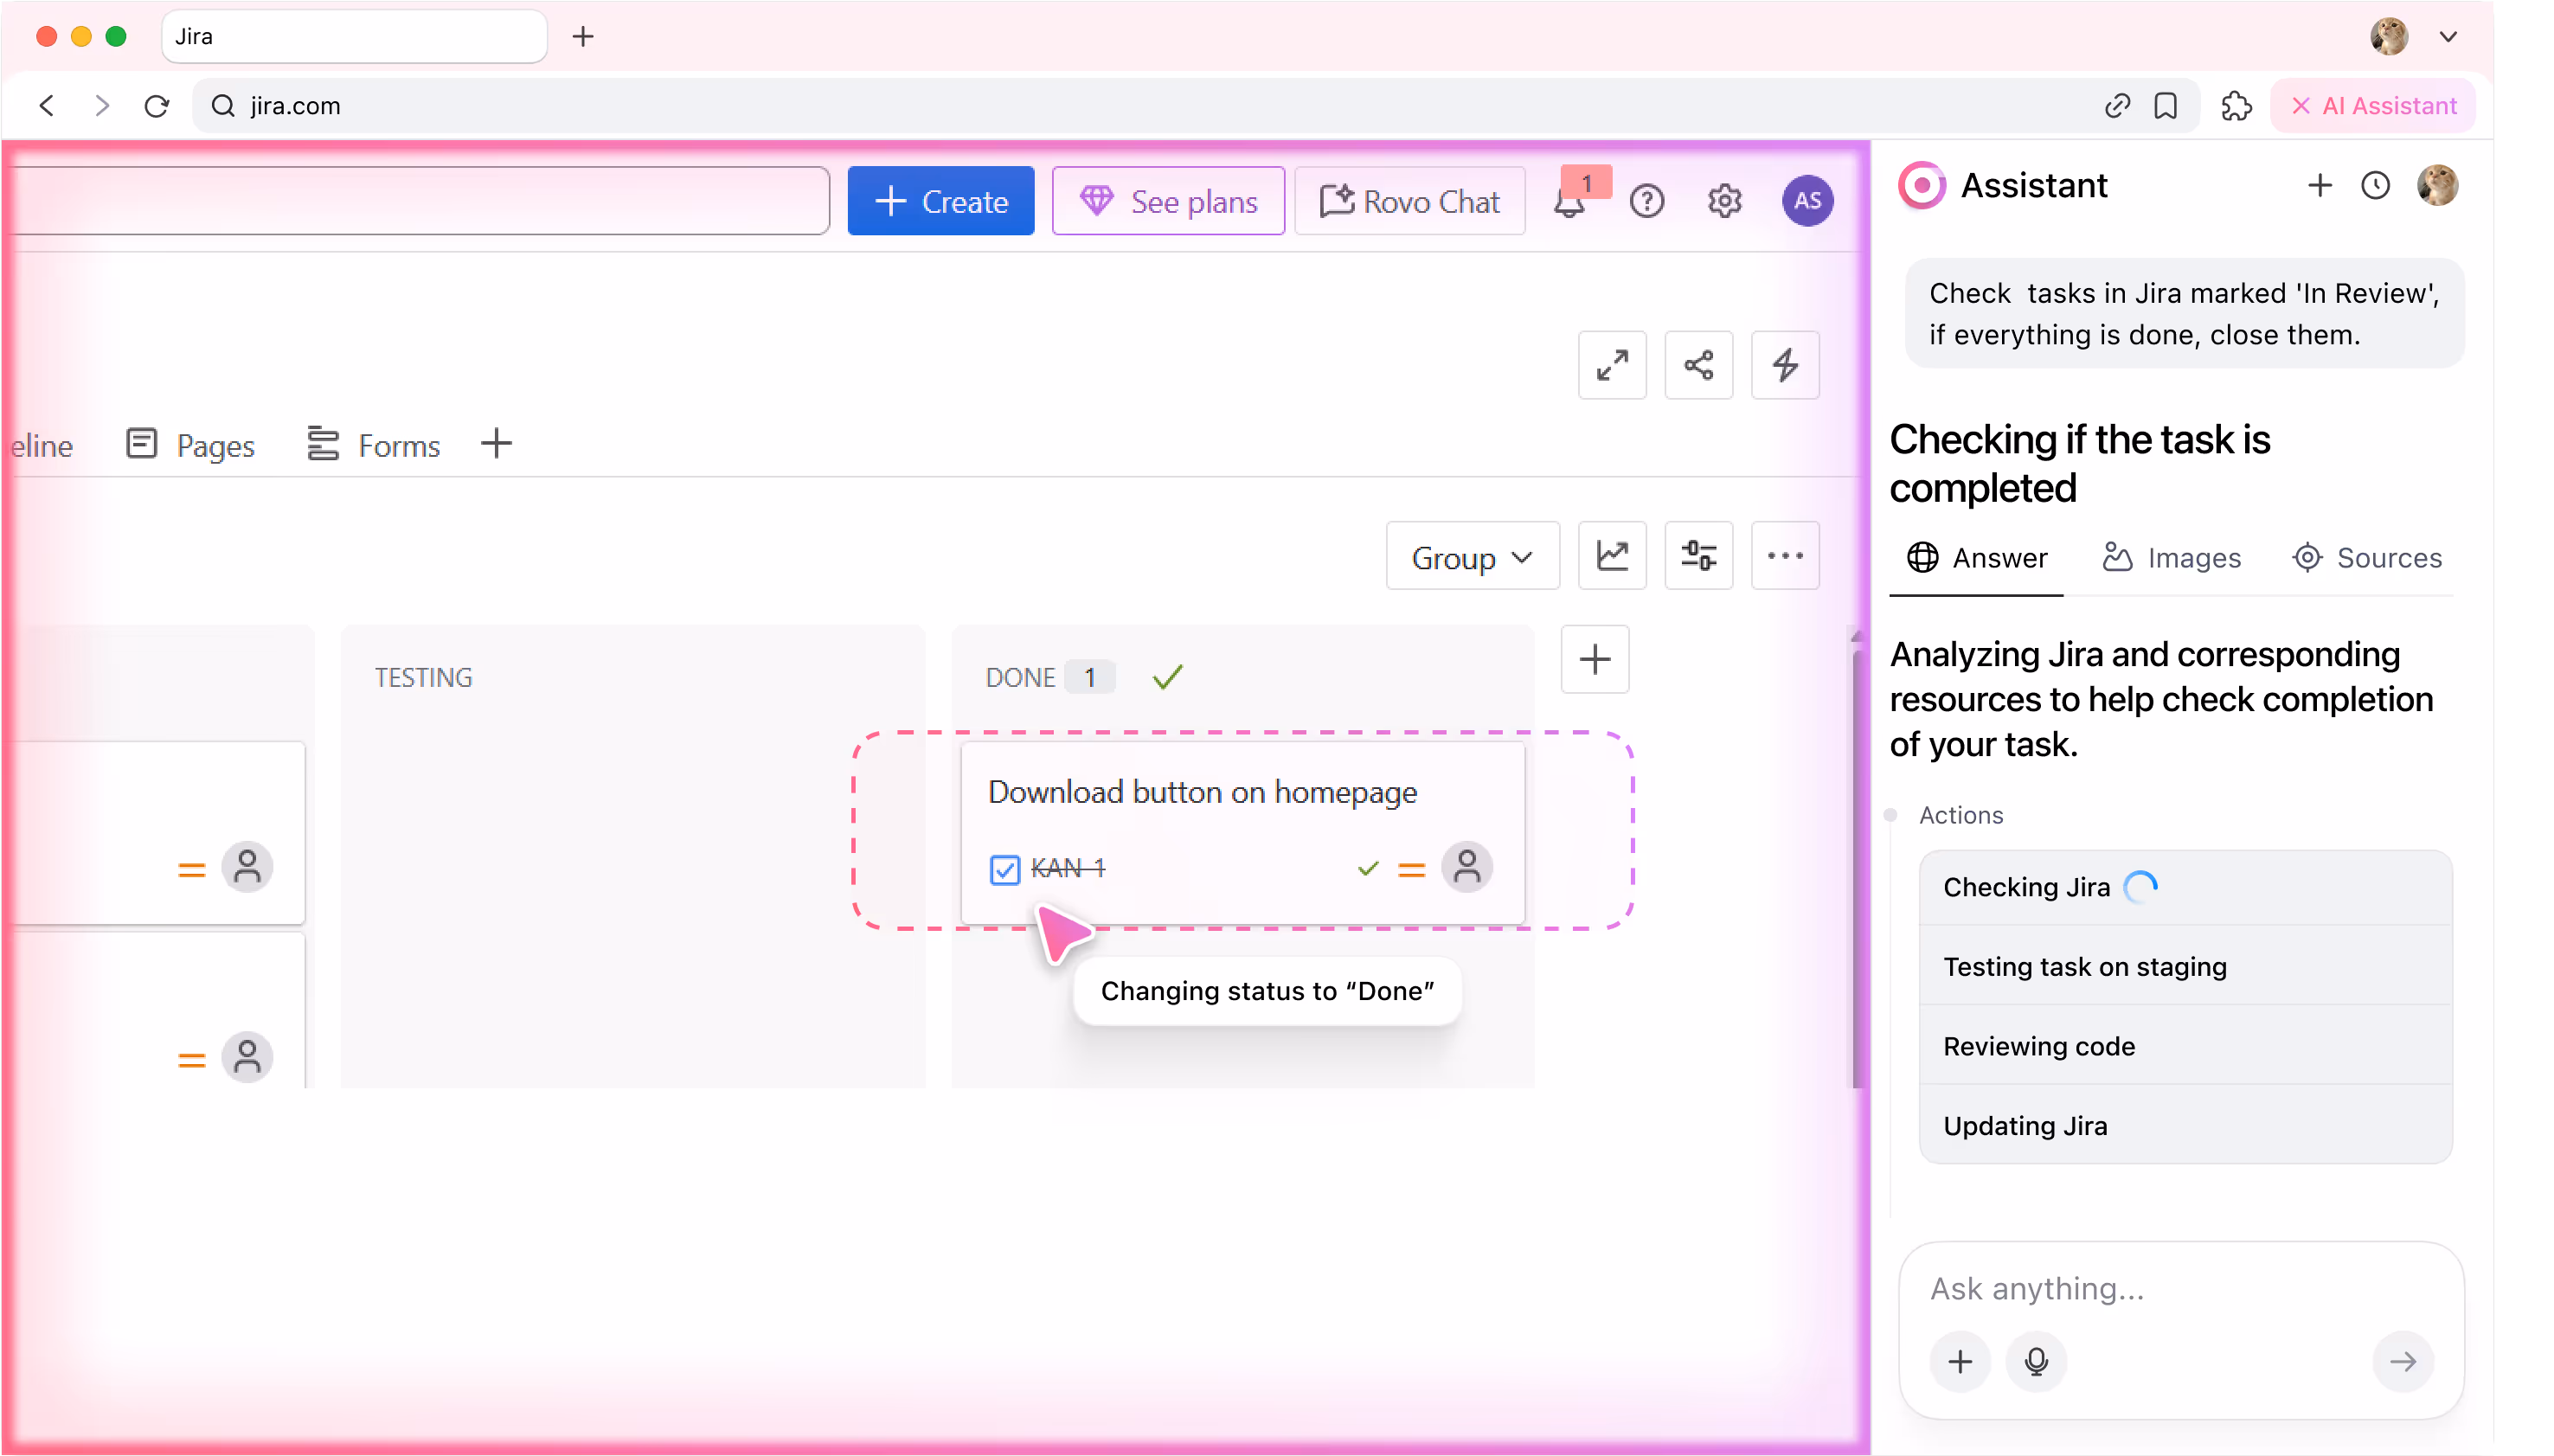Close the AI Assistant panel

(x=2372, y=105)
